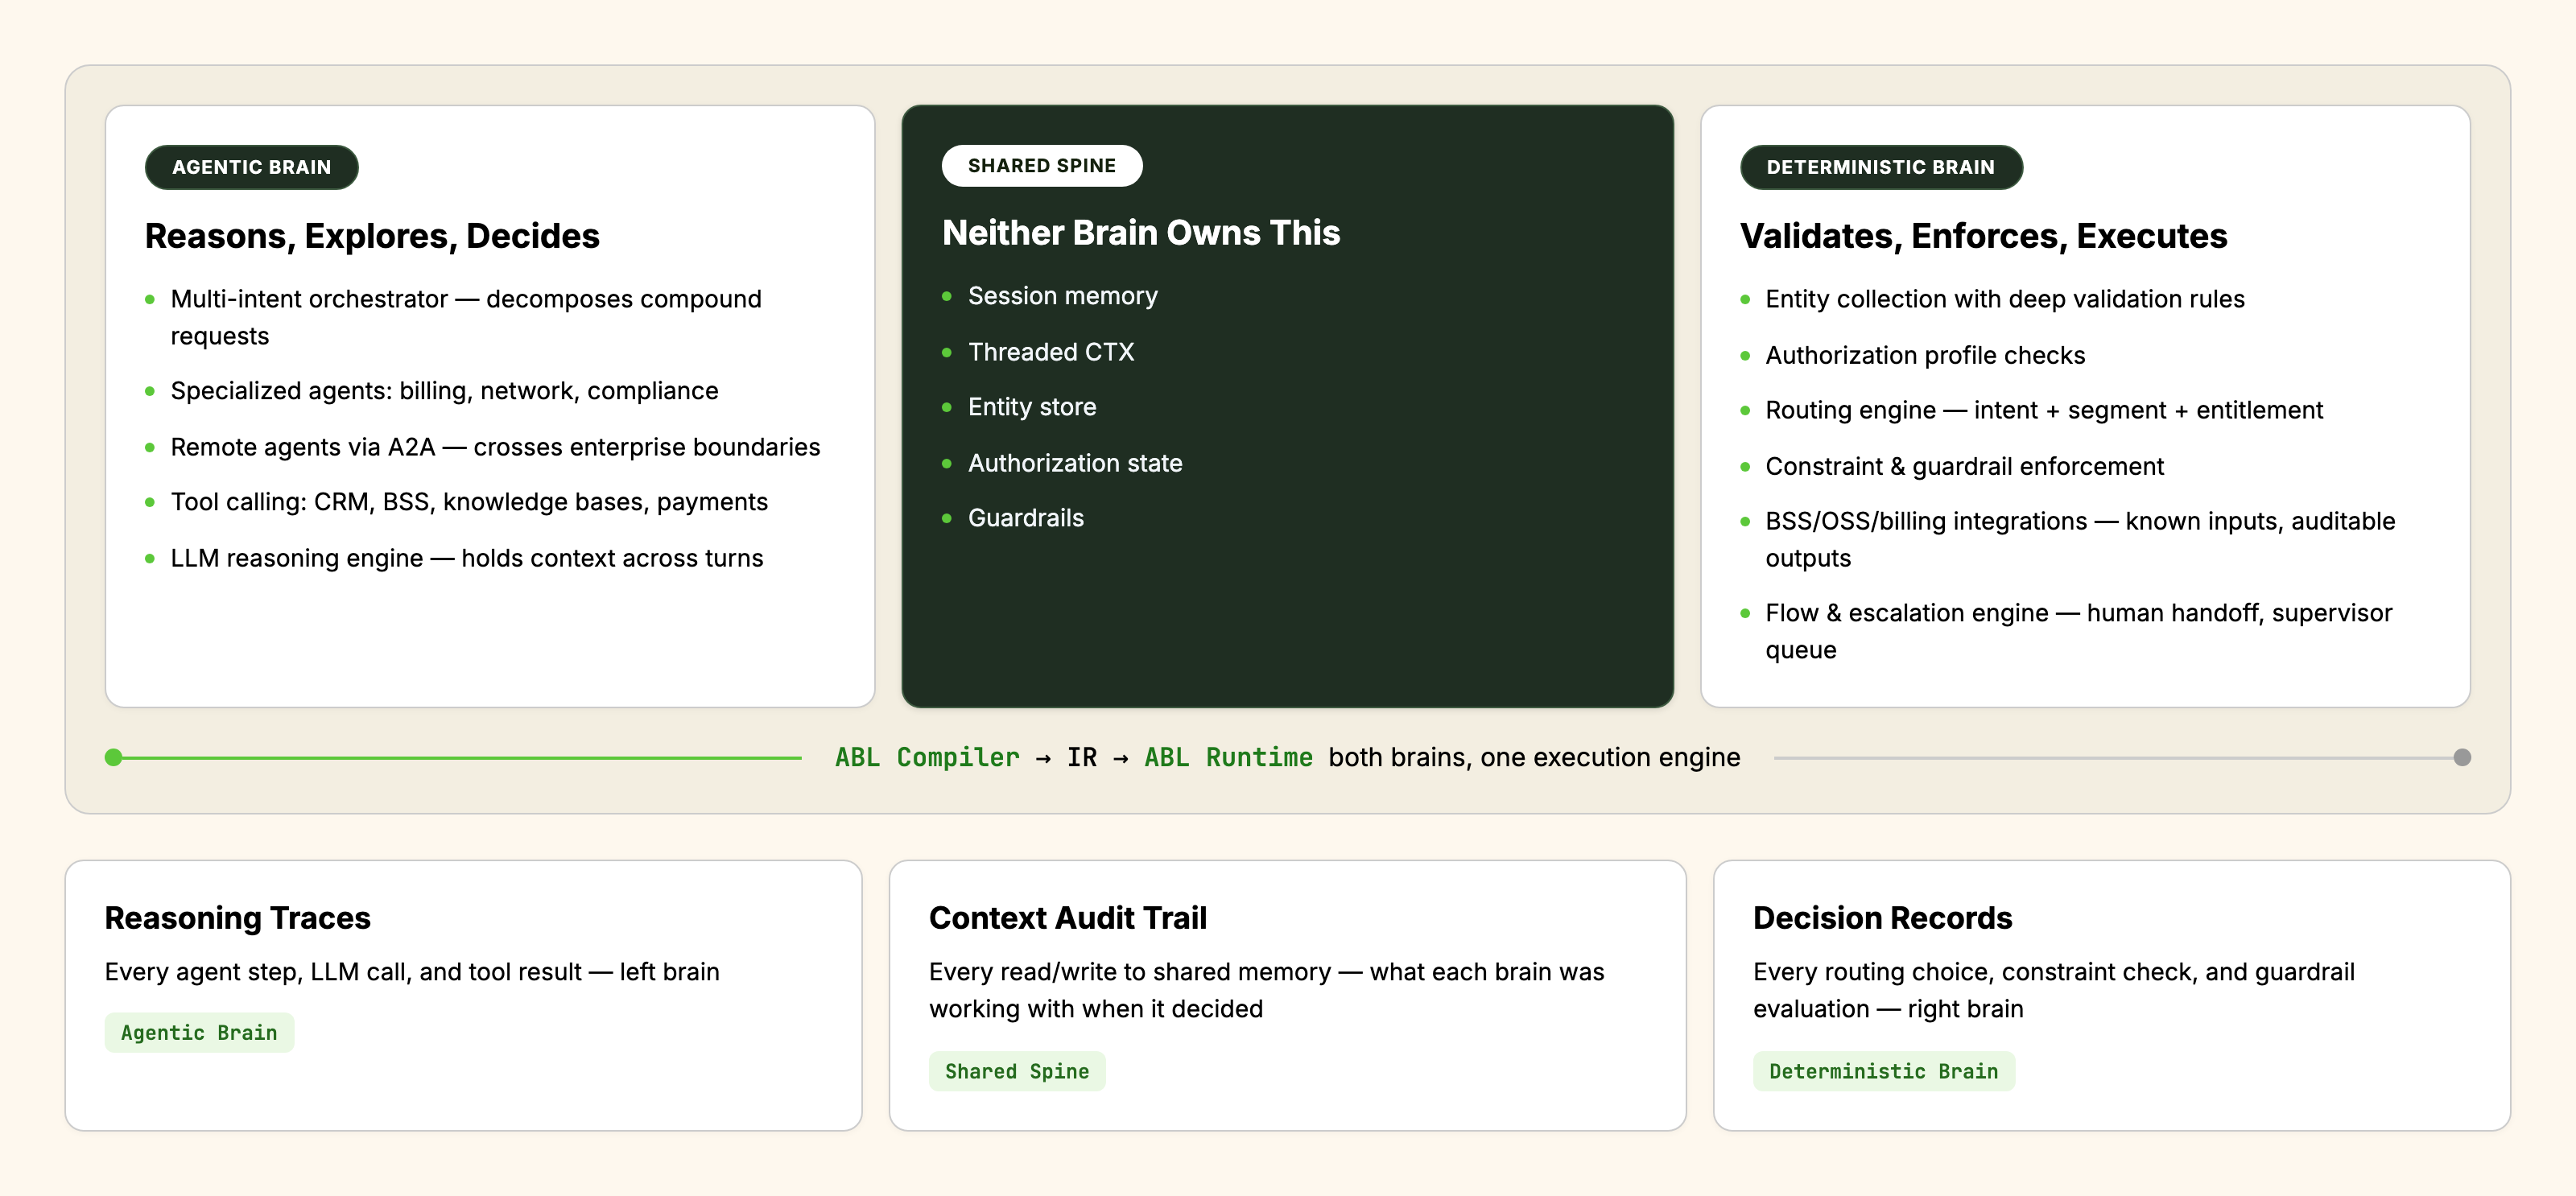Click 'Decision Records' card title
Screen dimensions: 2576x1196
pos(1882,918)
